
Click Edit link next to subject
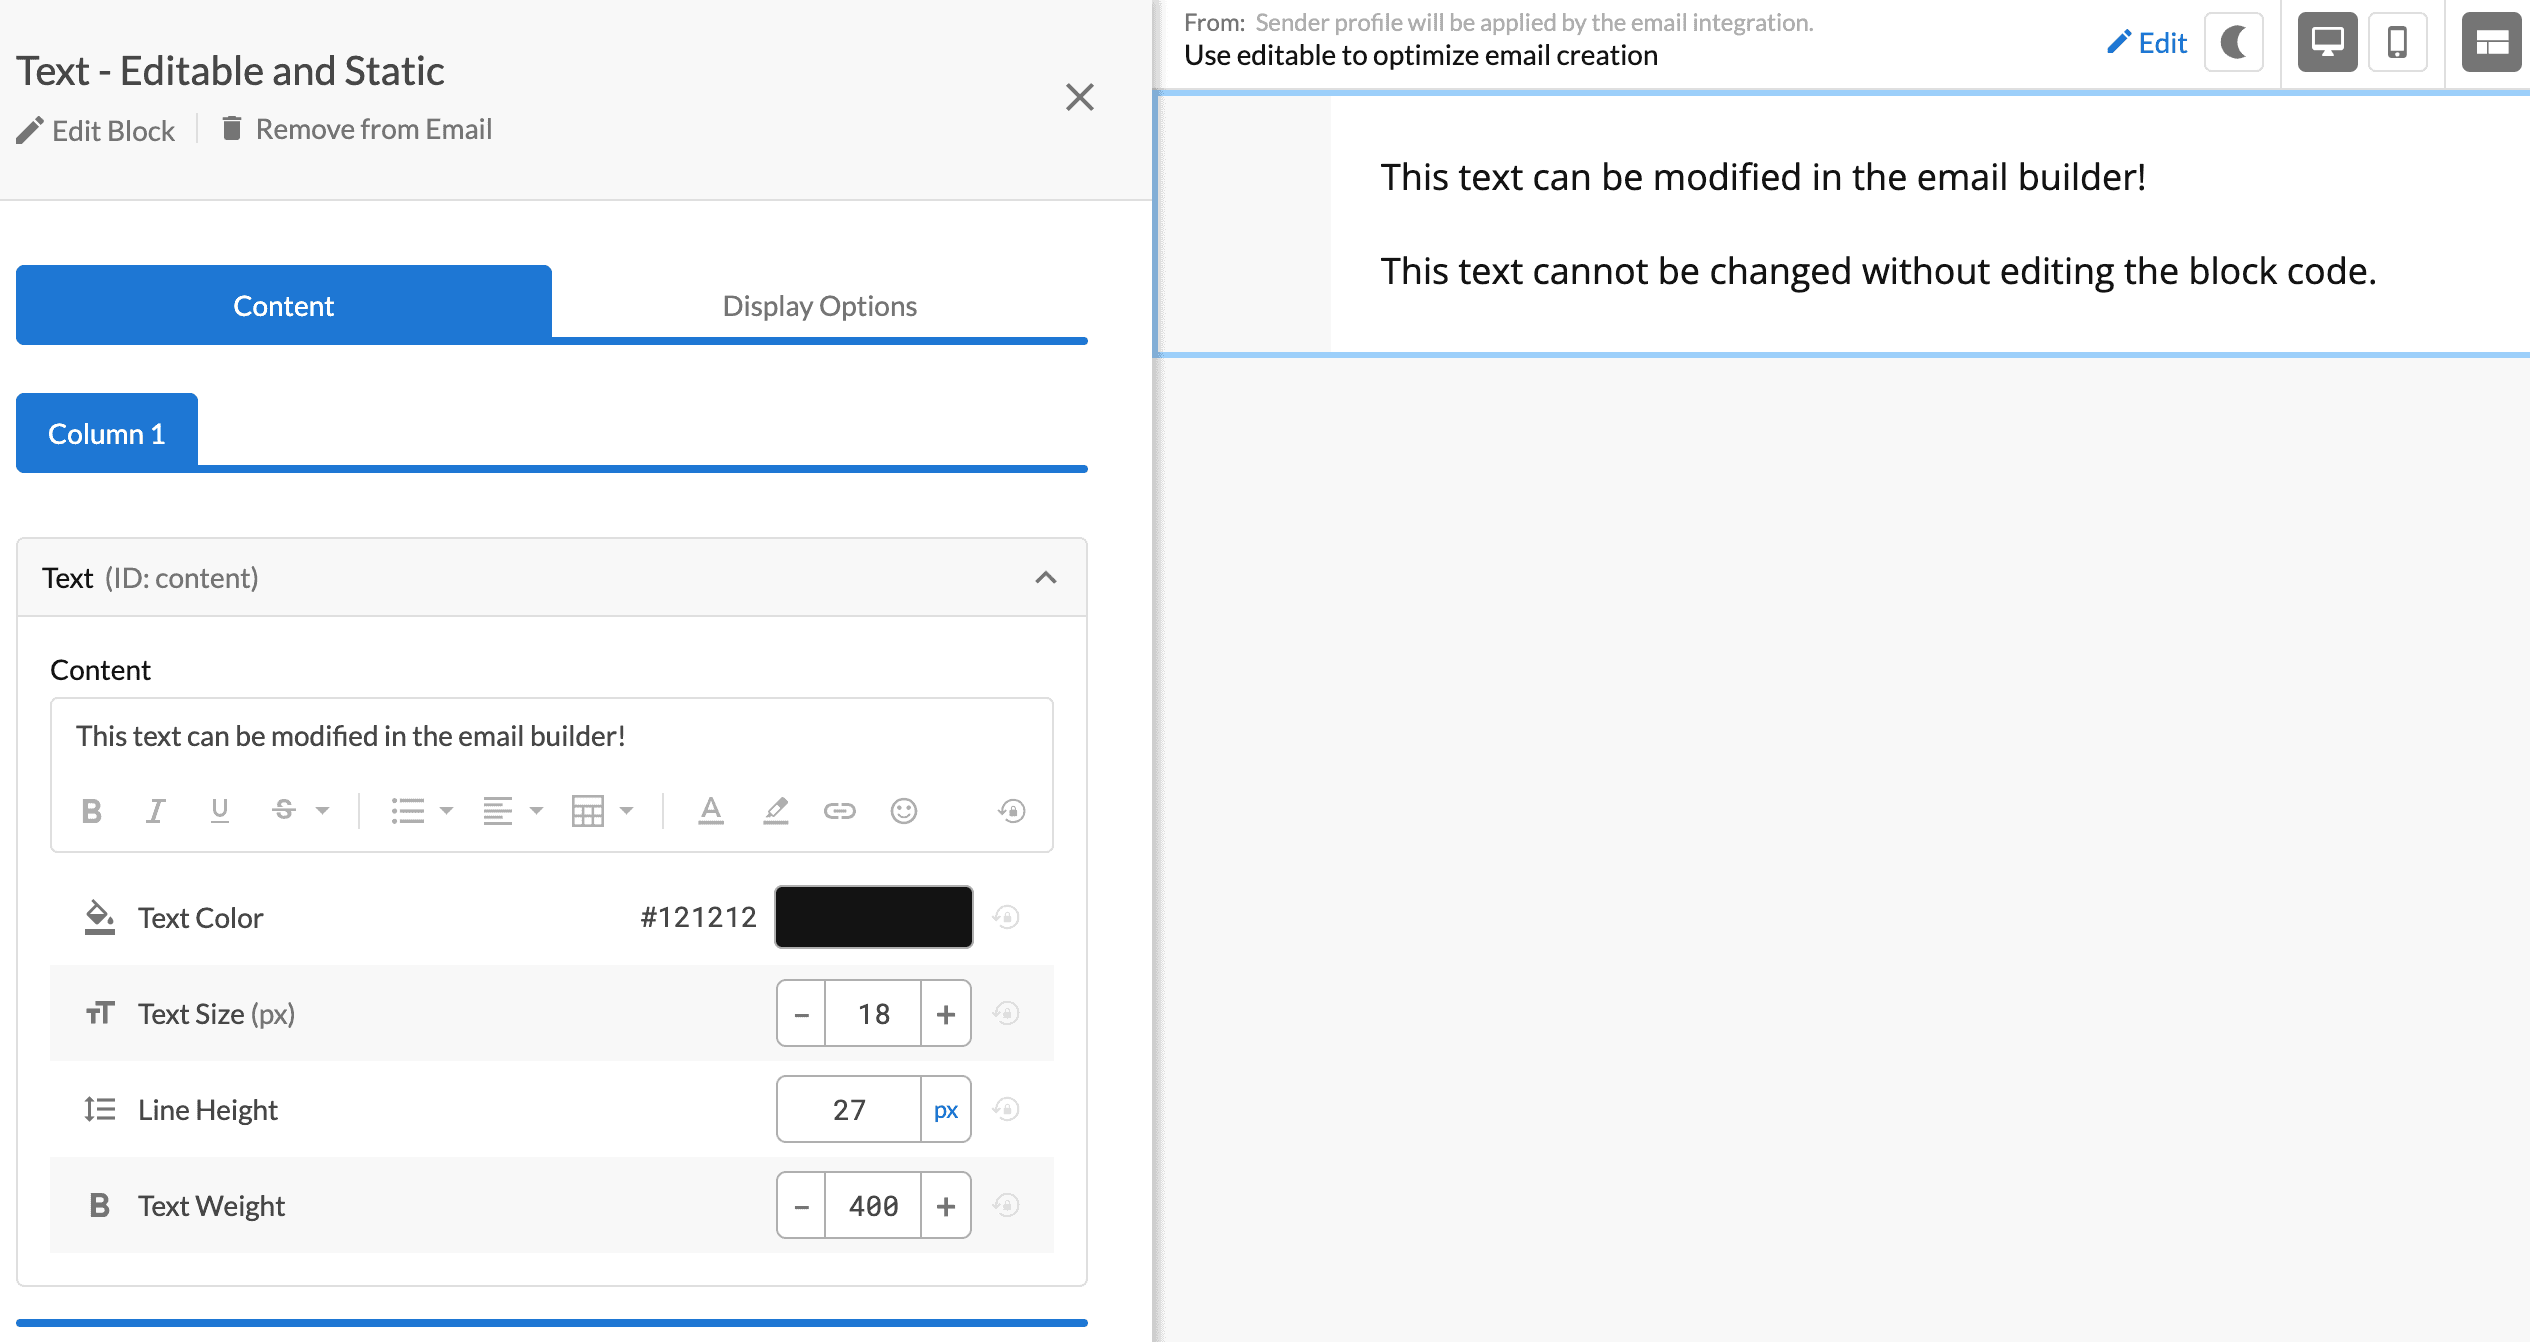tap(2147, 43)
